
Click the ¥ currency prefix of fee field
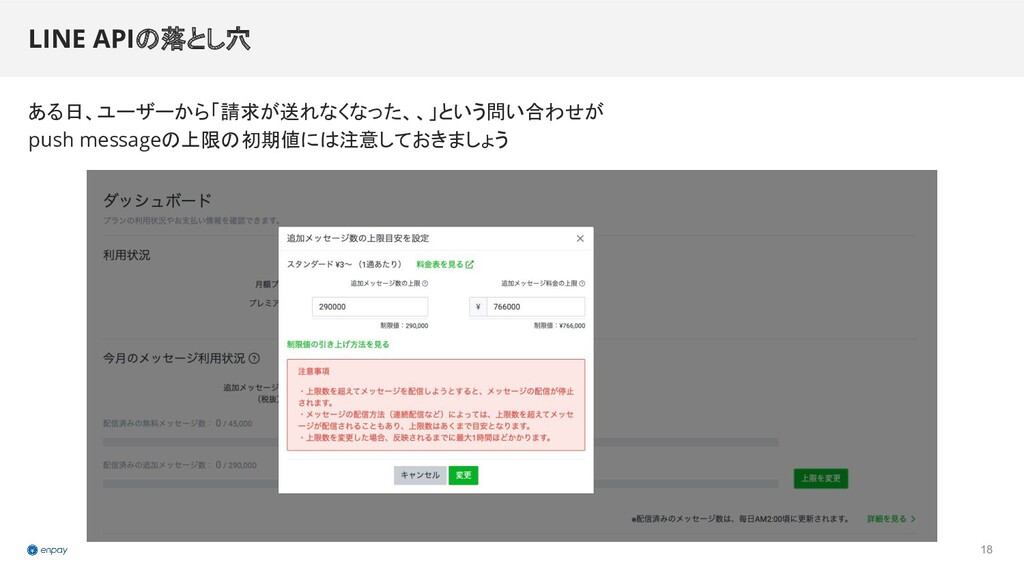478,307
